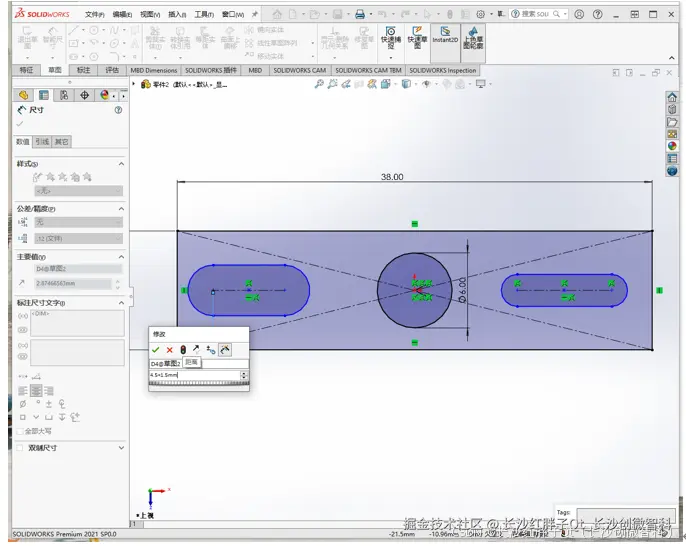Open 工具 menu

point(204,14)
